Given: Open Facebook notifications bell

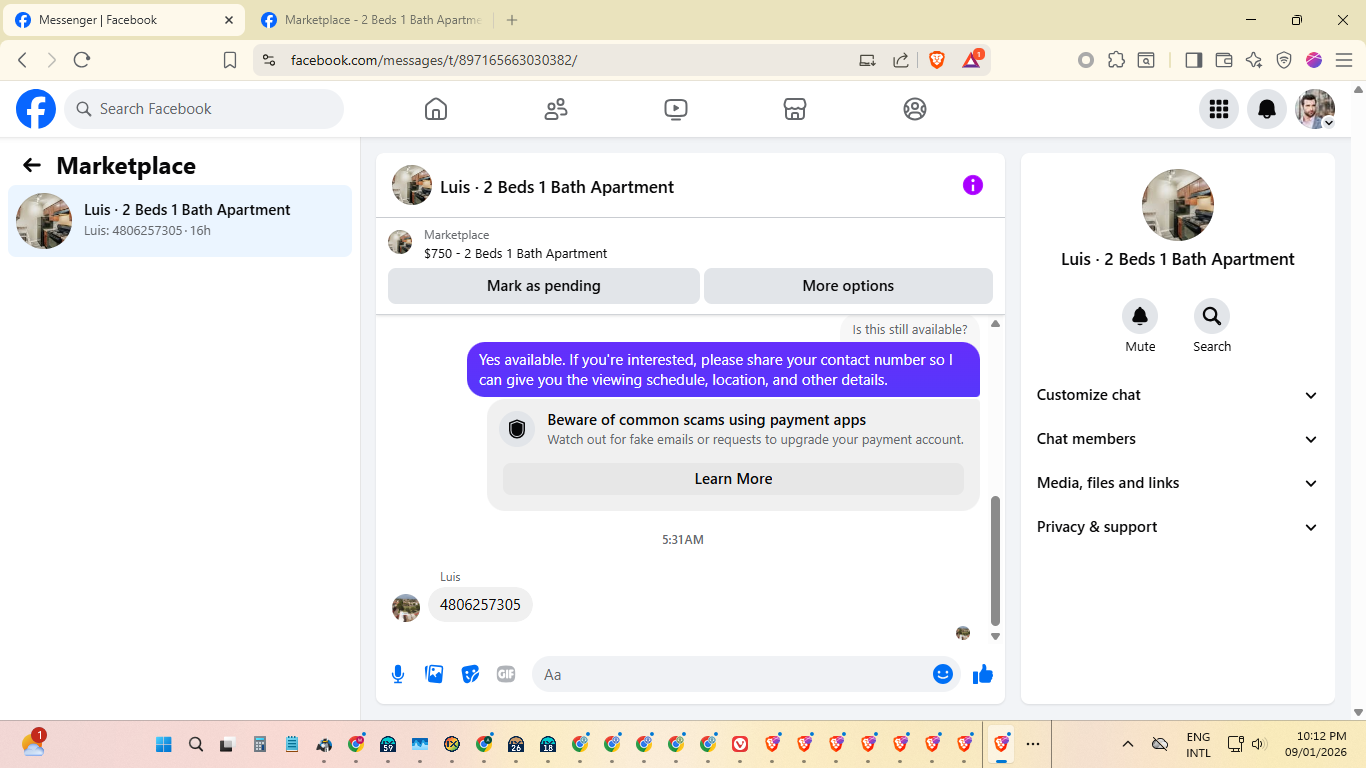Looking at the screenshot, I should click(x=1266, y=109).
